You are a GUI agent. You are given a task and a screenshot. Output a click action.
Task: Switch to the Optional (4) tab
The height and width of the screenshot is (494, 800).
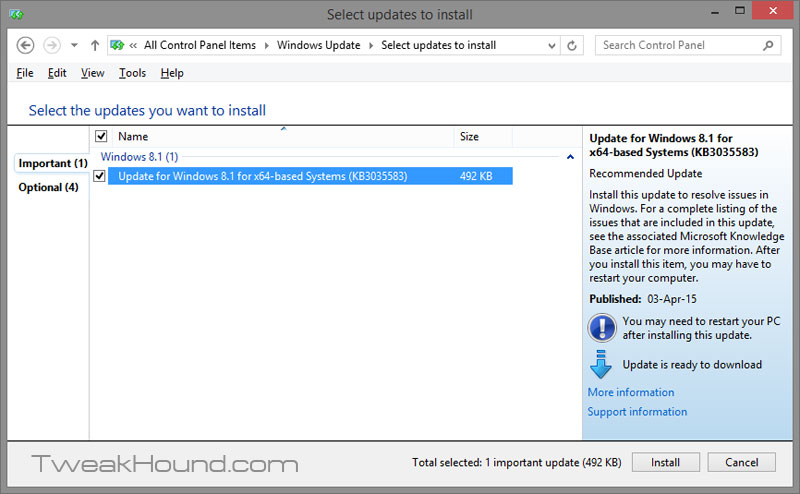click(48, 187)
